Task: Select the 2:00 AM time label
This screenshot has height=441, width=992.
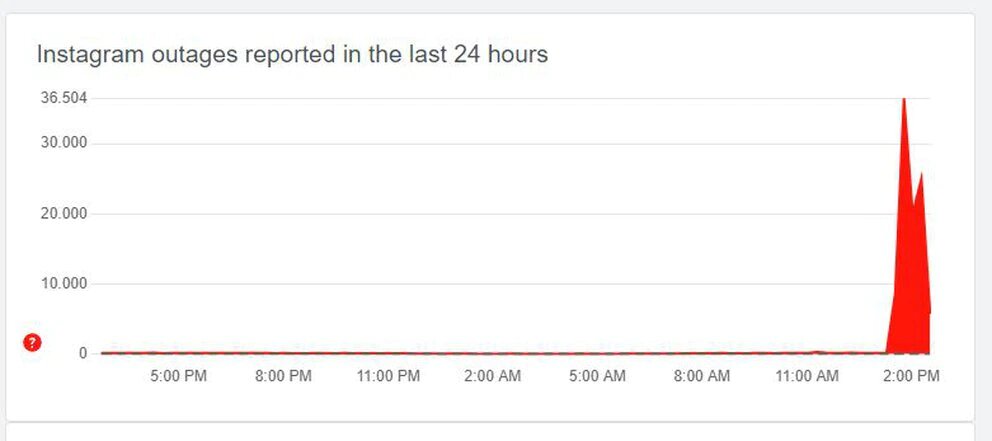Action: [493, 377]
